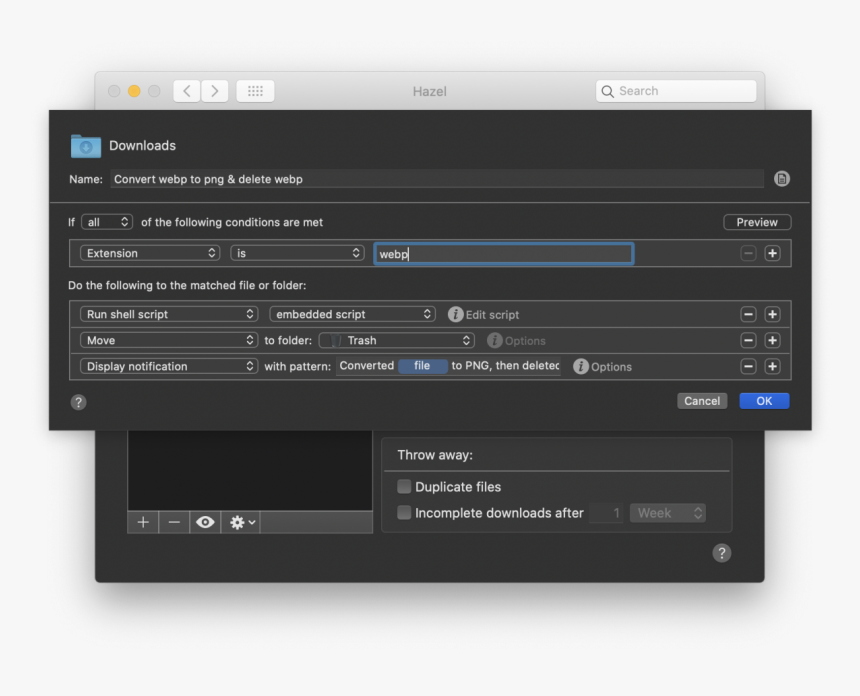Open the embedded script dropdown
The image size is (860, 696).
pyautogui.click(x=352, y=314)
